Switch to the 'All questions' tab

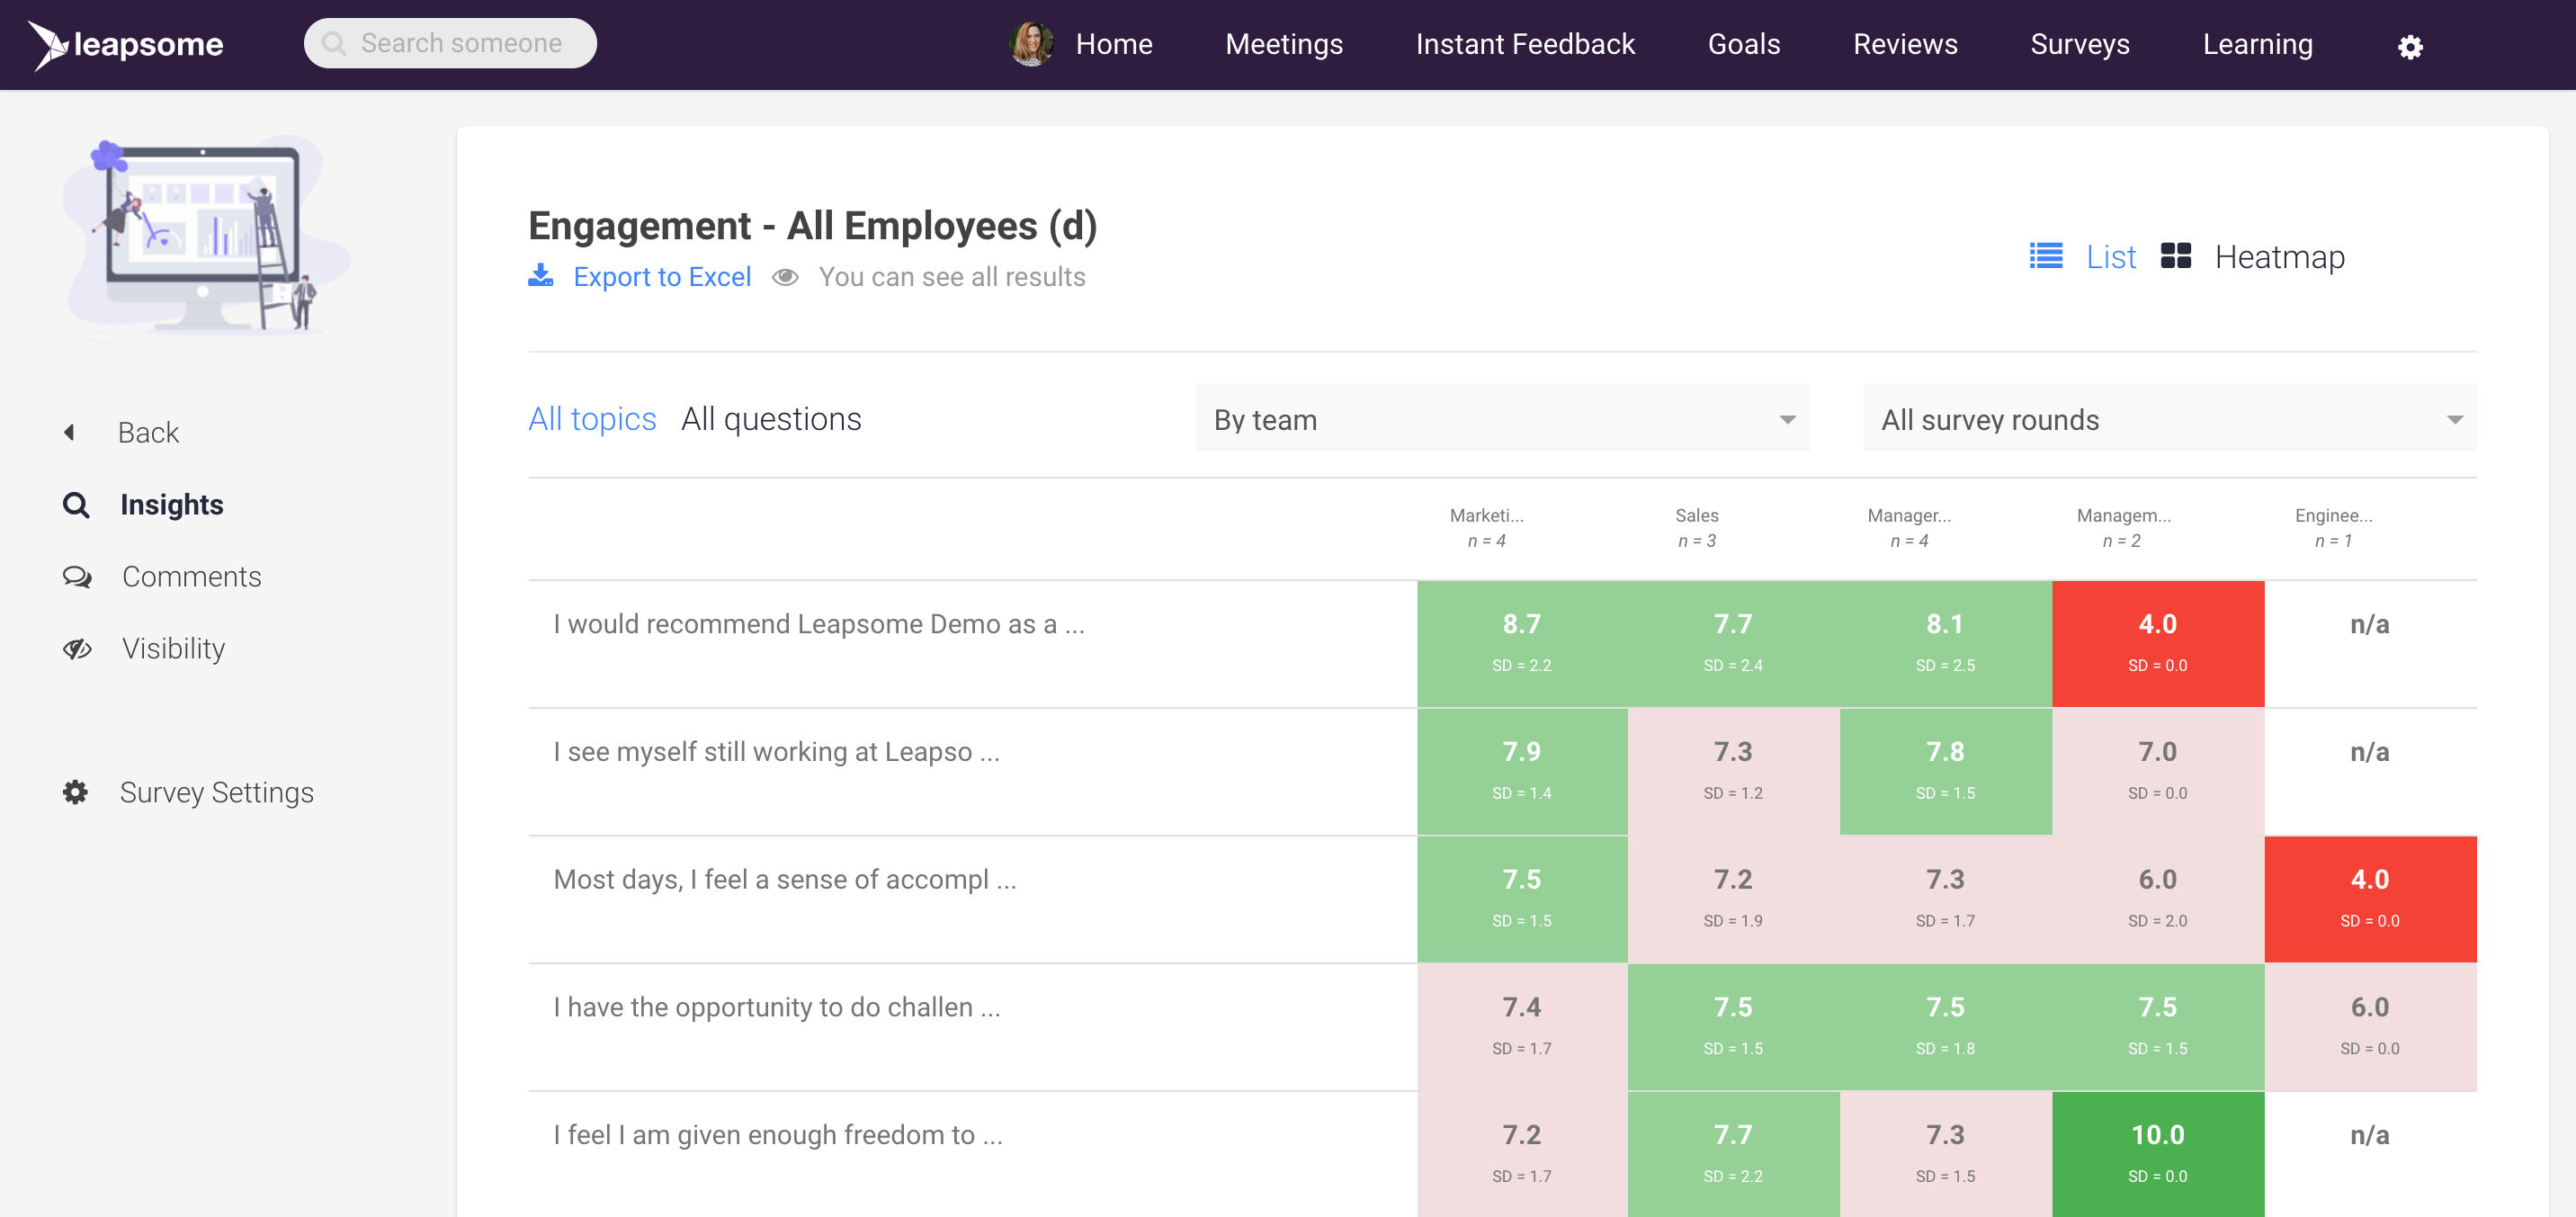(770, 418)
